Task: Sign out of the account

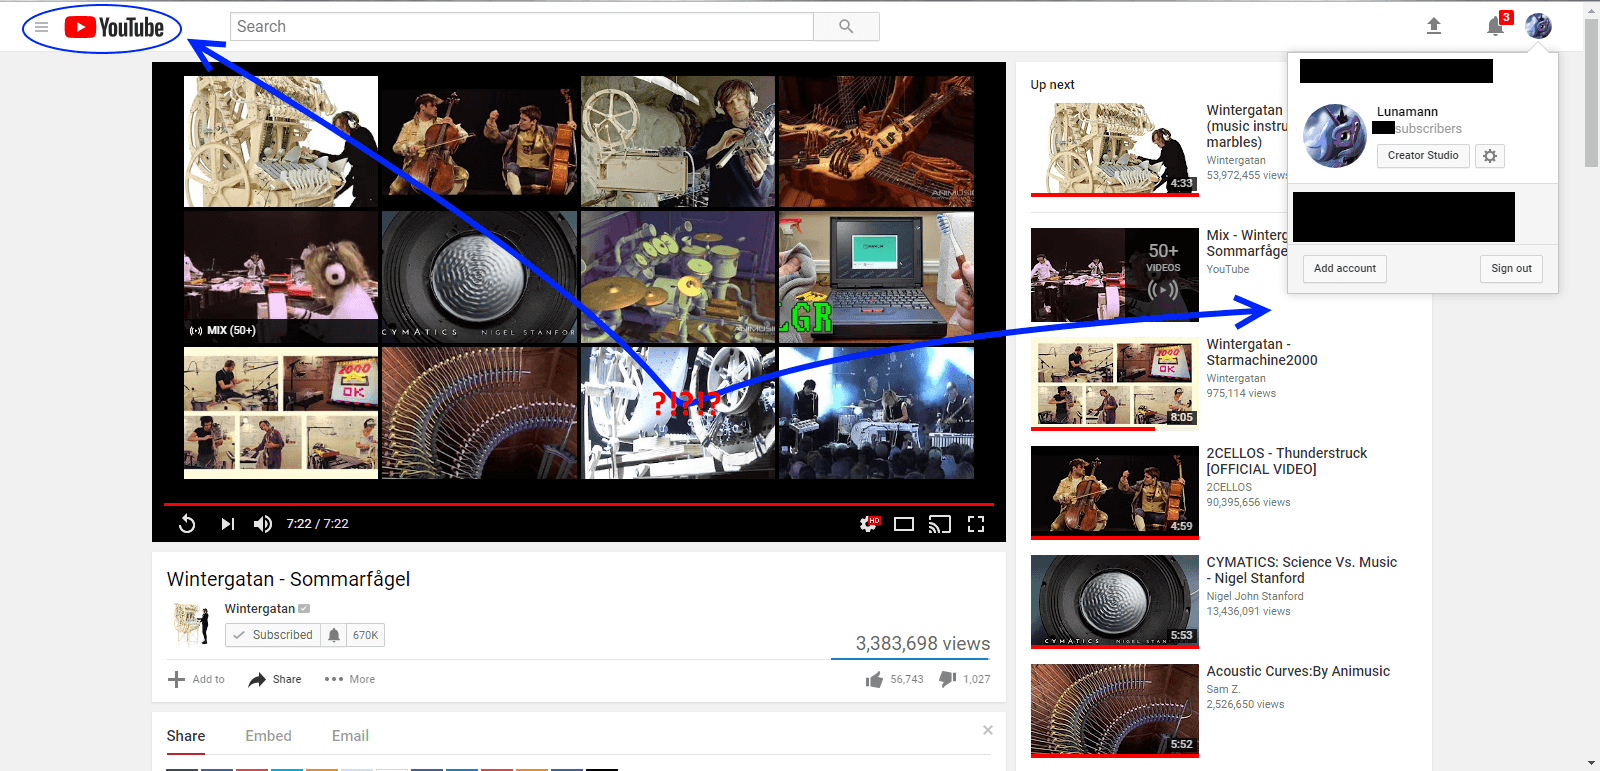Action: [1511, 269]
